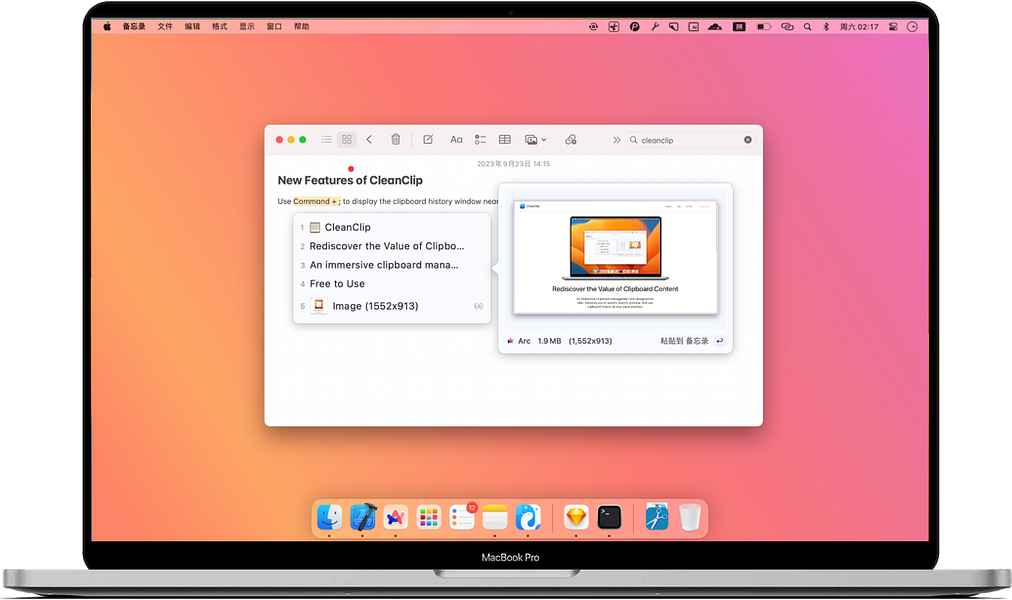Click the note date 2023年9月23日 14:15

click(514, 164)
